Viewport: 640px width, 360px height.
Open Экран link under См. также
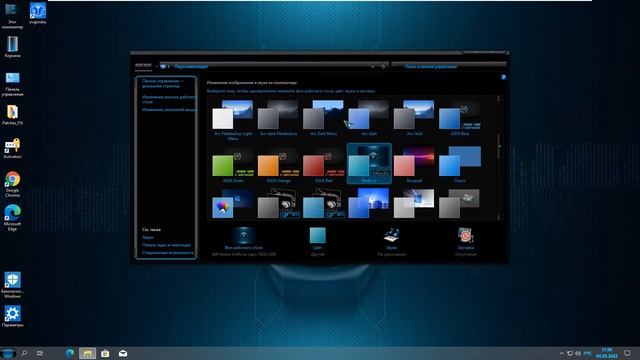[x=148, y=237]
